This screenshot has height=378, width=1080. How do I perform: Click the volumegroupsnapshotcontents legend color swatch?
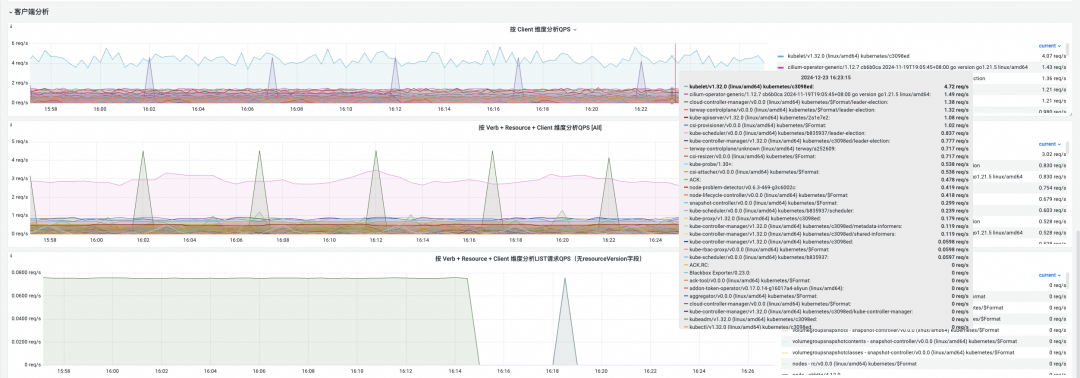point(785,342)
